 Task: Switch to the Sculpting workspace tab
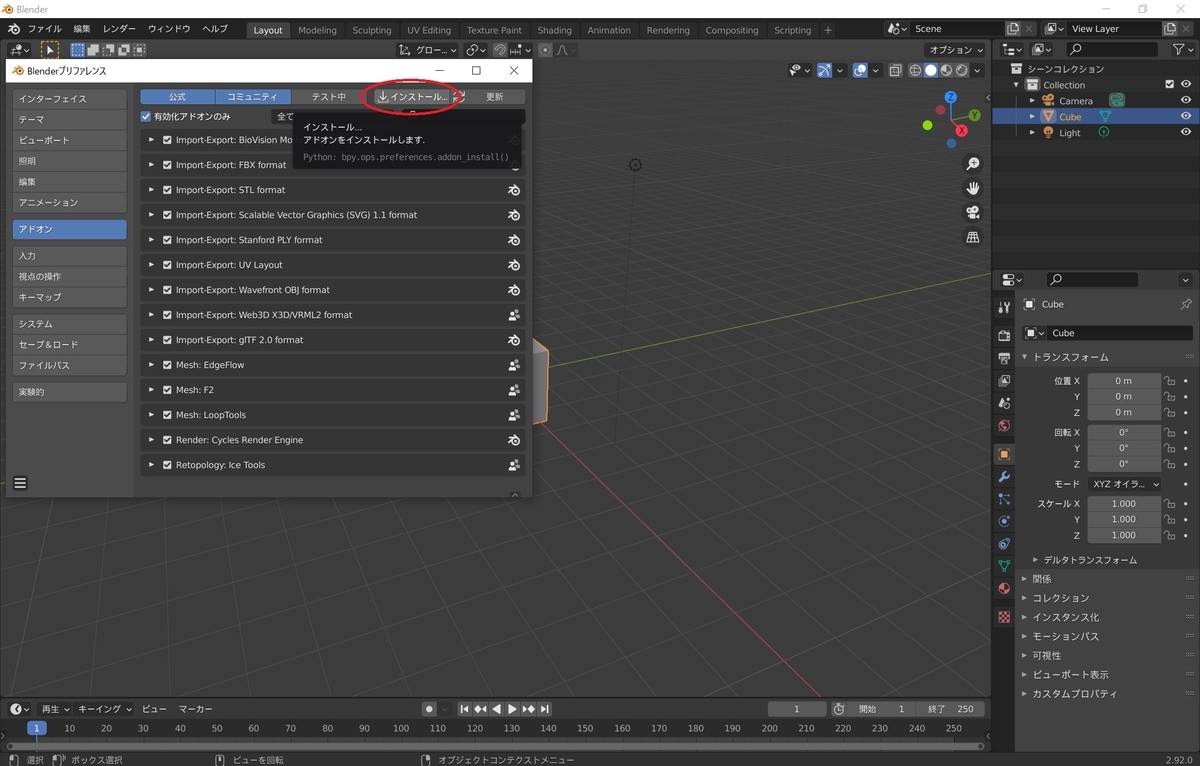pyautogui.click(x=372, y=30)
